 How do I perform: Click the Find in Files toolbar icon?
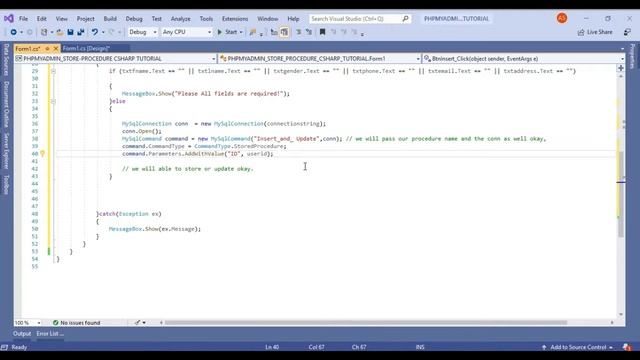[x=253, y=32]
